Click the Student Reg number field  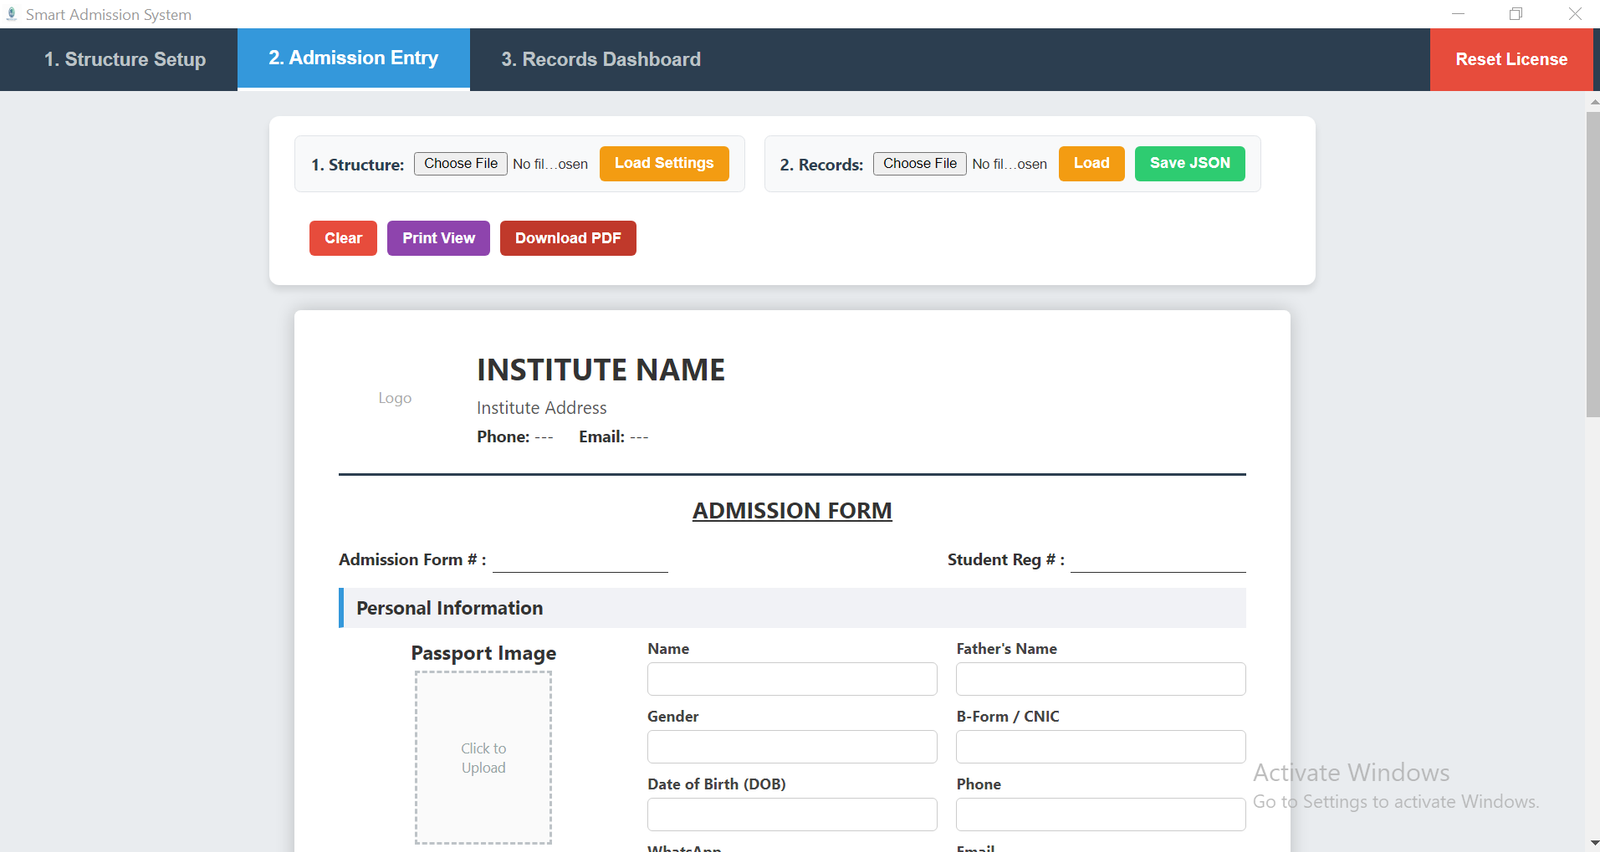(1157, 560)
